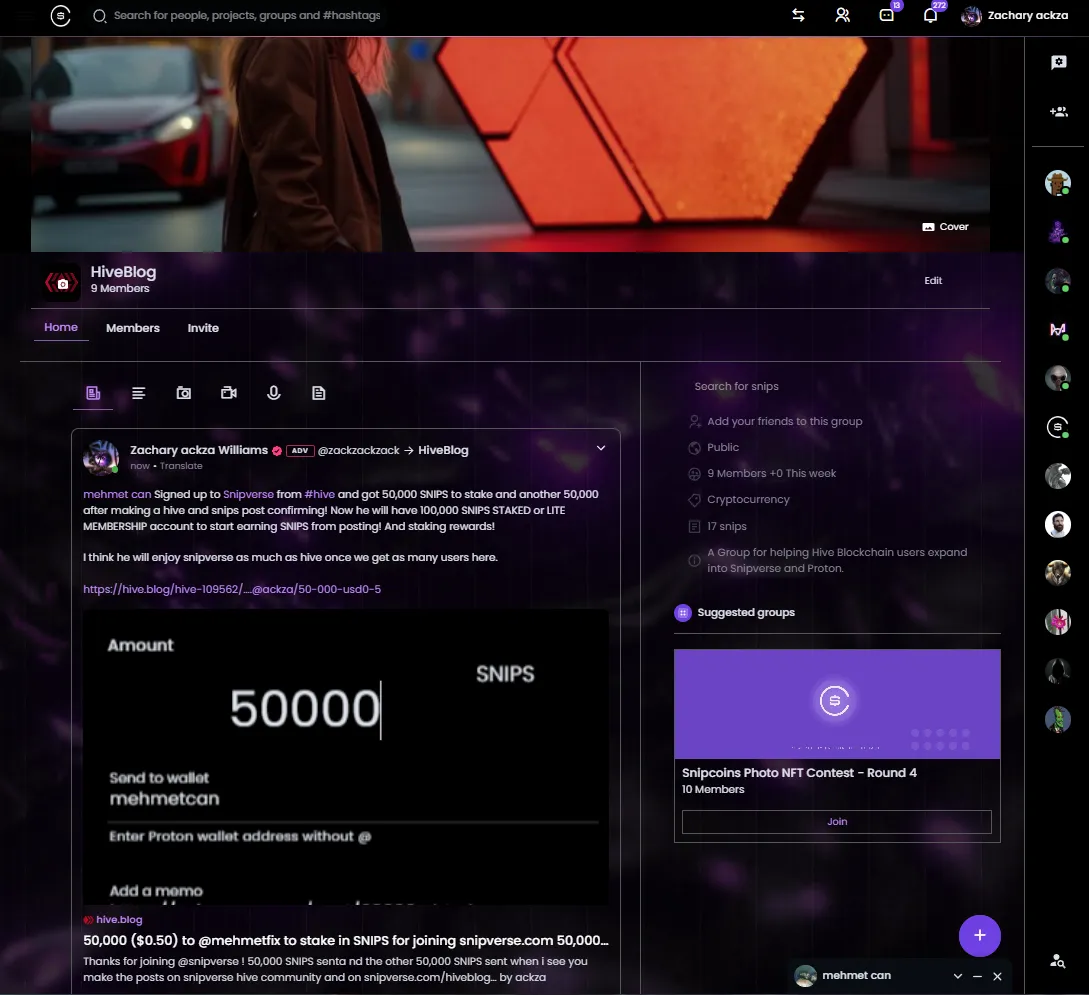Click the Zachary ackza Williams author name
The image size is (1089, 995).
[x=199, y=450]
